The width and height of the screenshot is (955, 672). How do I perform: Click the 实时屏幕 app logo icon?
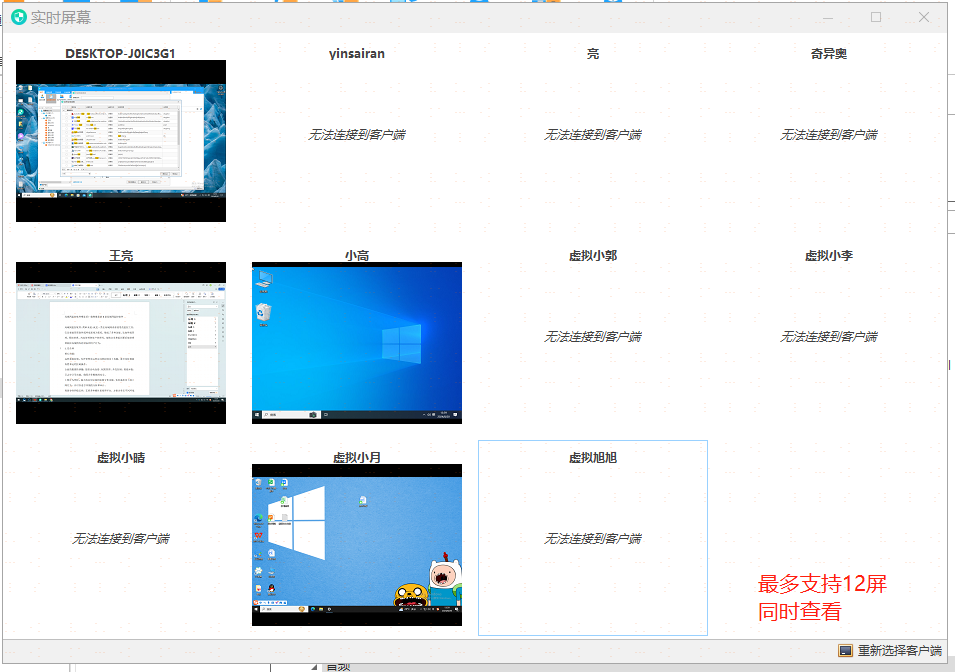[x=19, y=17]
